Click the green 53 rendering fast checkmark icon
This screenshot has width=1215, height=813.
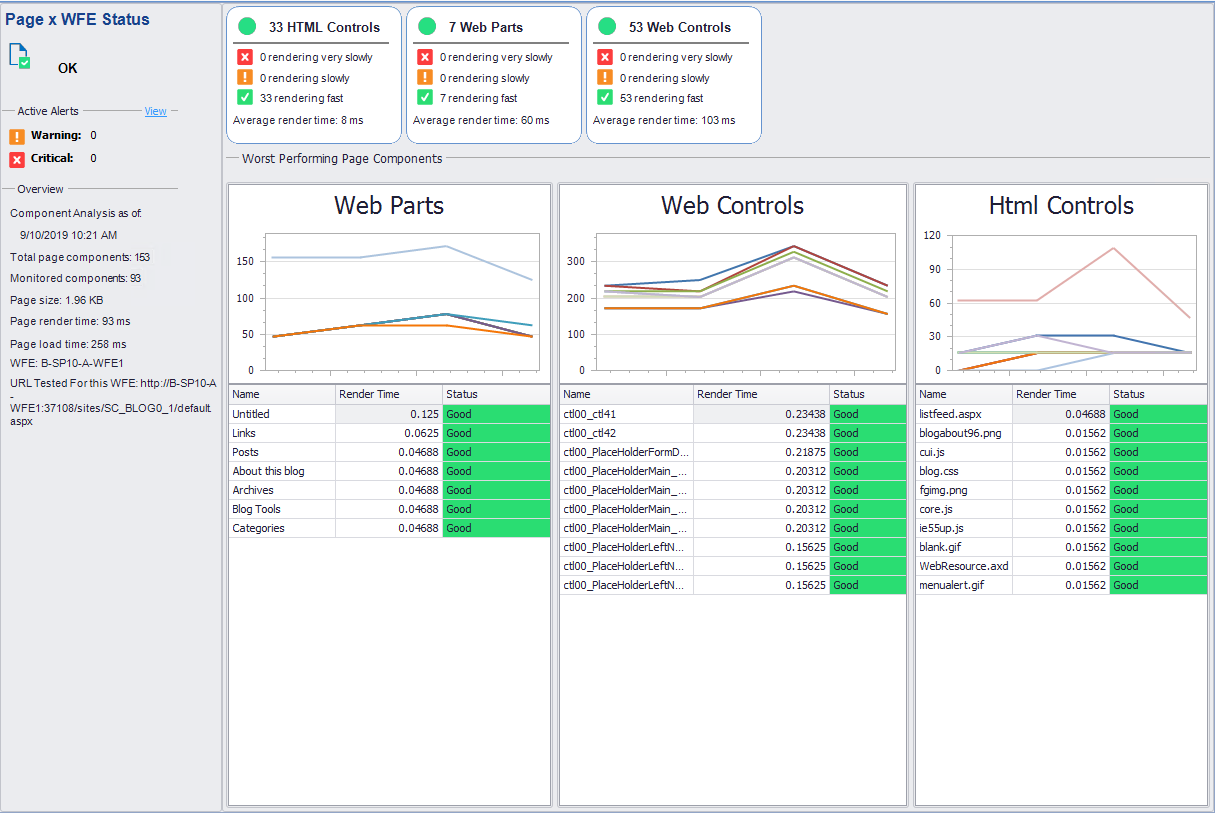pyautogui.click(x=605, y=98)
